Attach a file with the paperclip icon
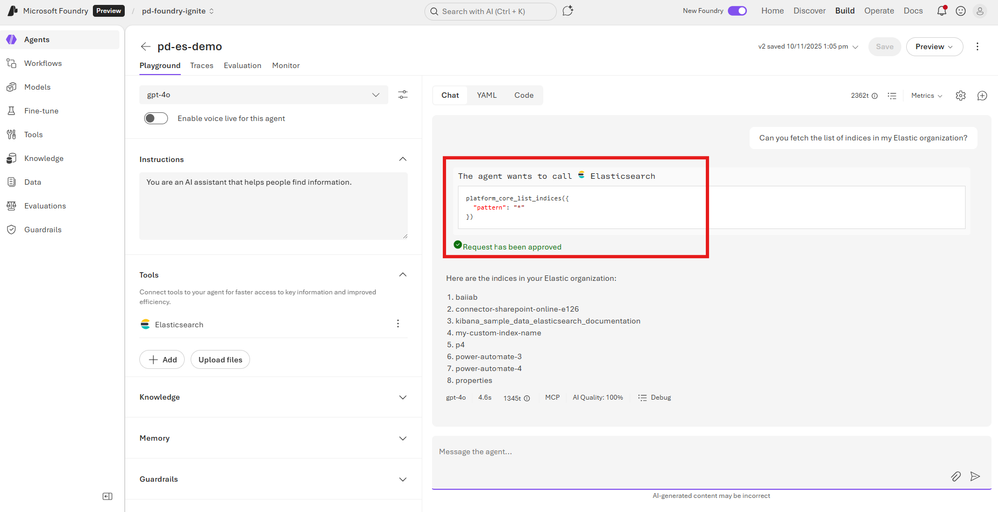The height and width of the screenshot is (512, 998). [x=956, y=476]
